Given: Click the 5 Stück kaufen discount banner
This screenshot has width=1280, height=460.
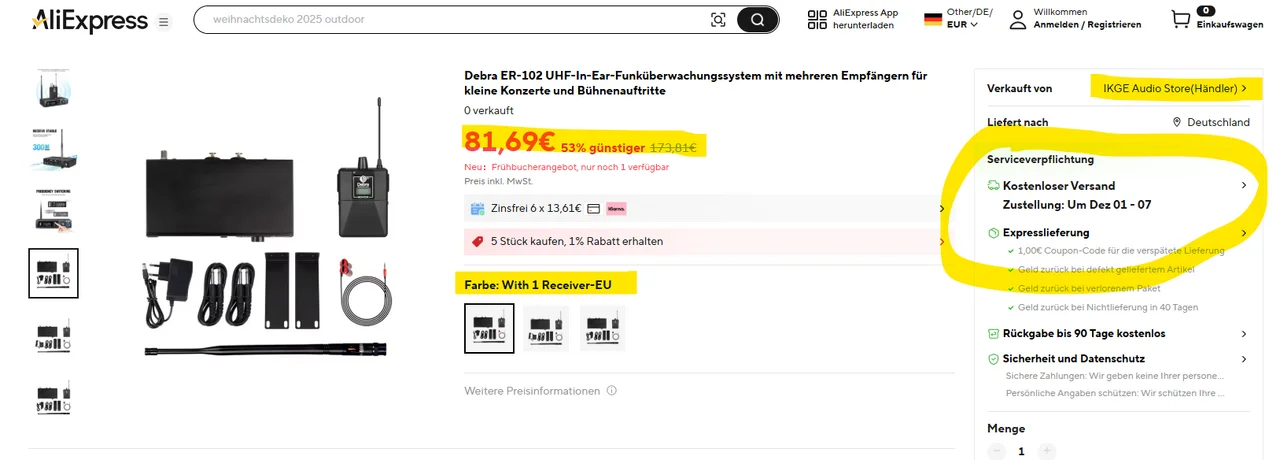Looking at the screenshot, I should (705, 241).
